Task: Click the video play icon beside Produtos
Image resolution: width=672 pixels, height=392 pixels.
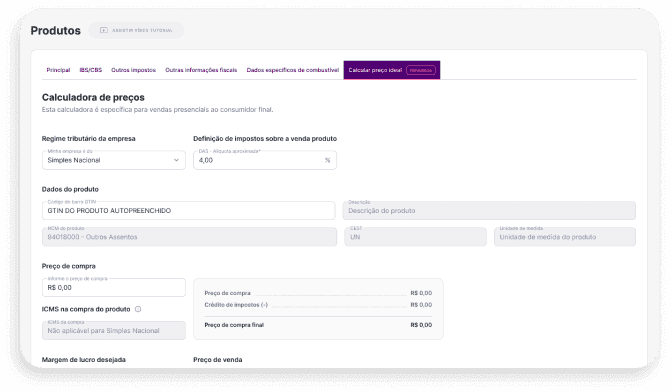Action: (104, 30)
